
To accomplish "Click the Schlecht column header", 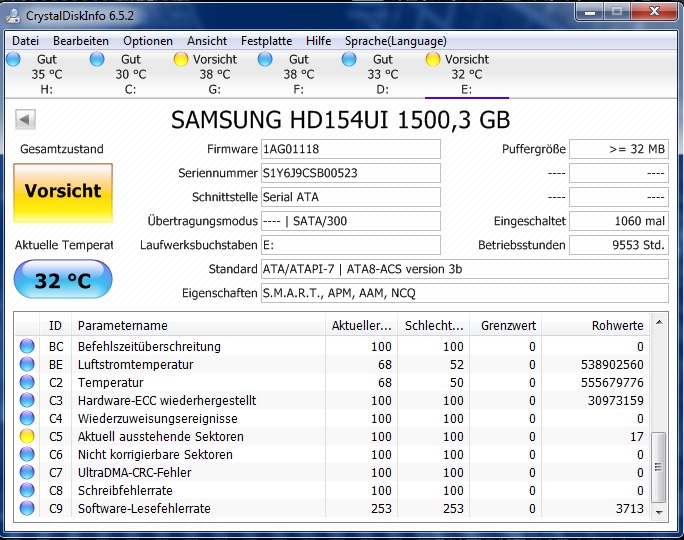I will (x=434, y=325).
